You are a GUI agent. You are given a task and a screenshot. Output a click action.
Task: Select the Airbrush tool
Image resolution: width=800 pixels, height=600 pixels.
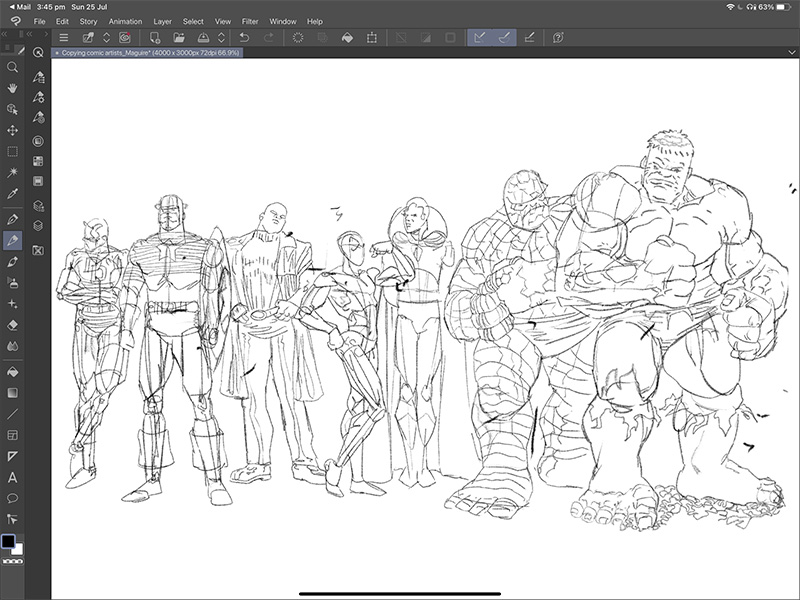point(12,282)
